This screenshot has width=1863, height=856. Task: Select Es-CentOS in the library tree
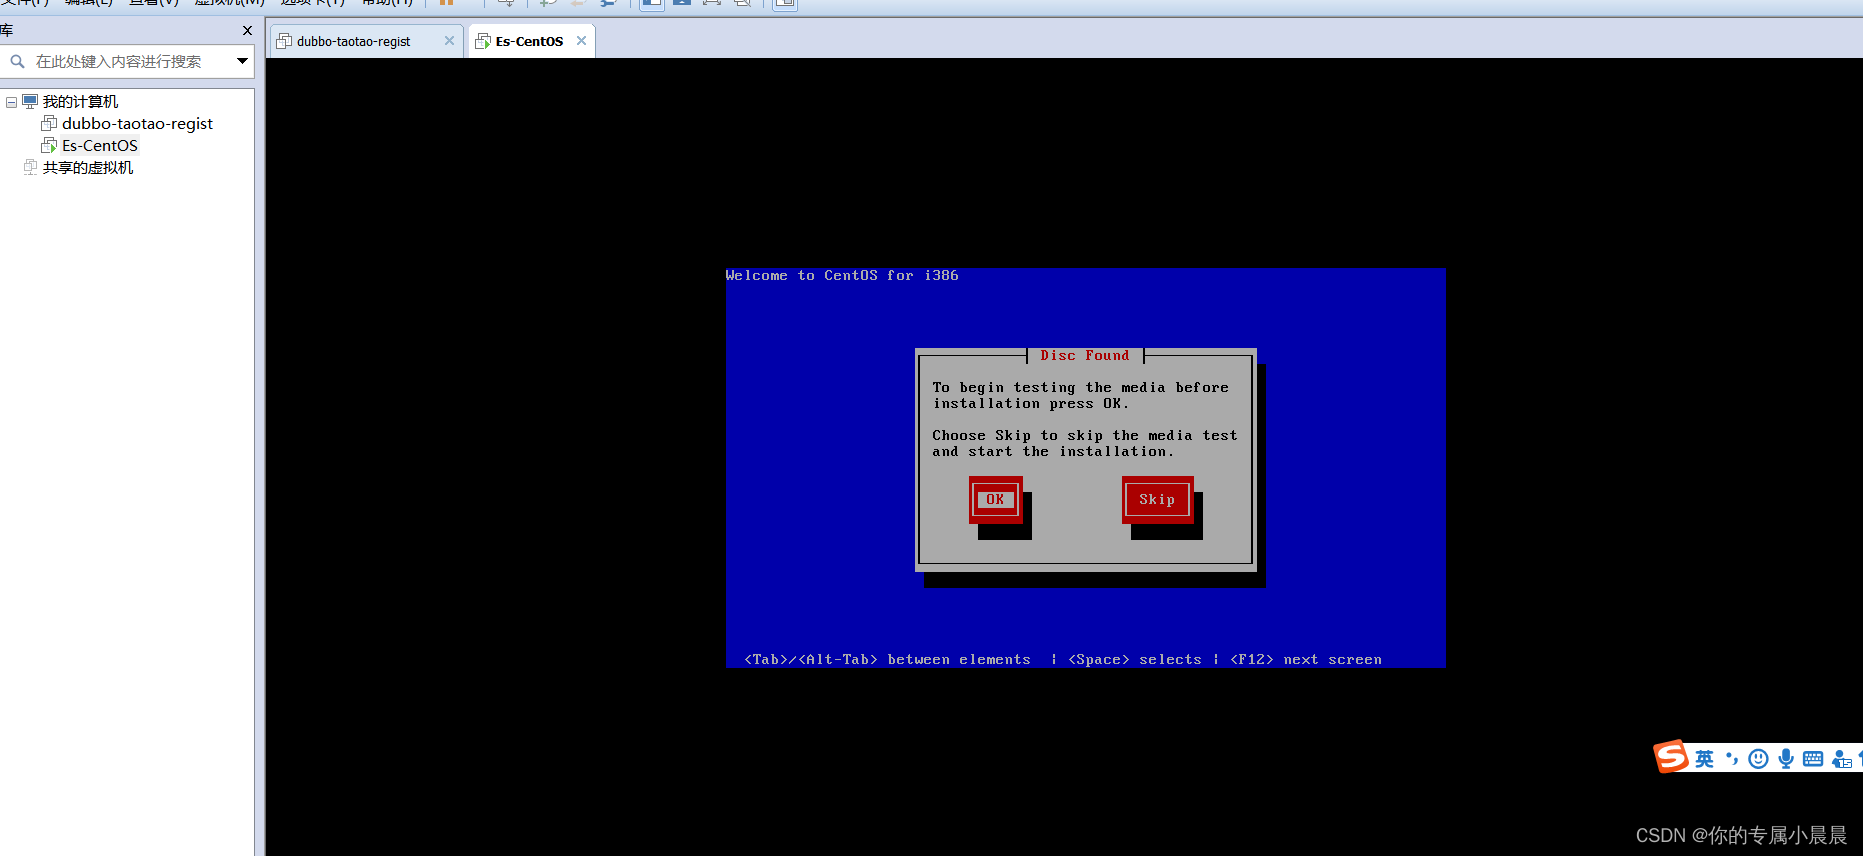point(100,146)
